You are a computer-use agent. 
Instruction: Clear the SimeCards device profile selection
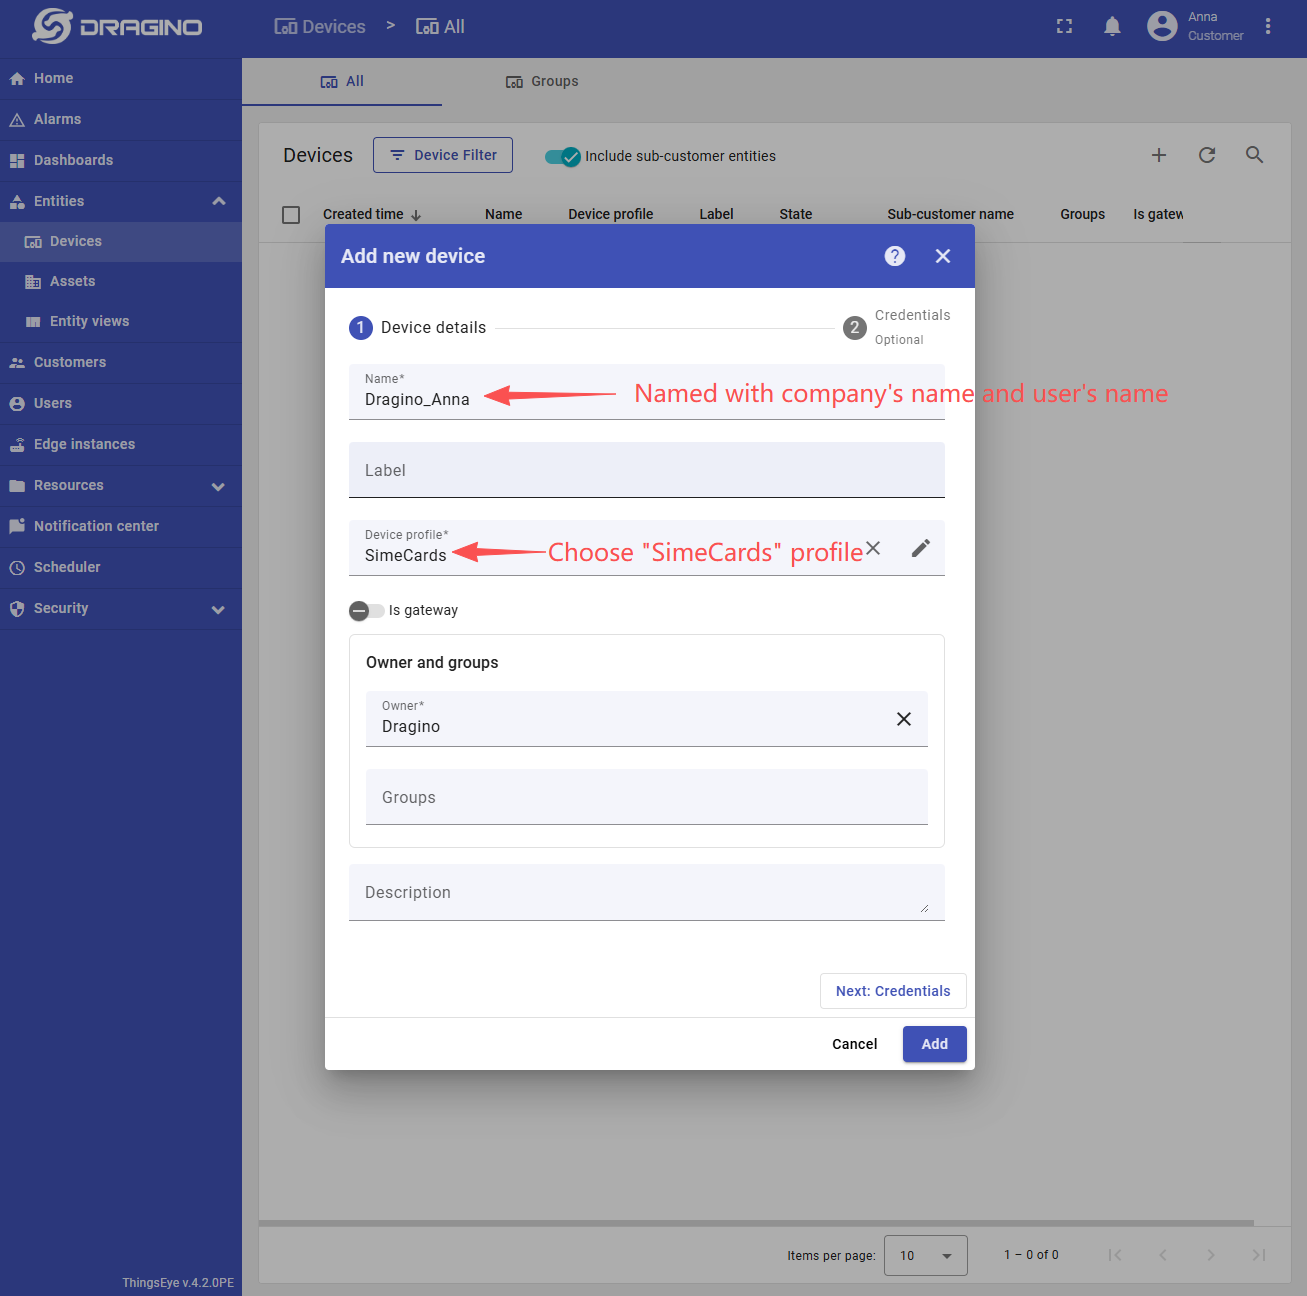click(873, 548)
